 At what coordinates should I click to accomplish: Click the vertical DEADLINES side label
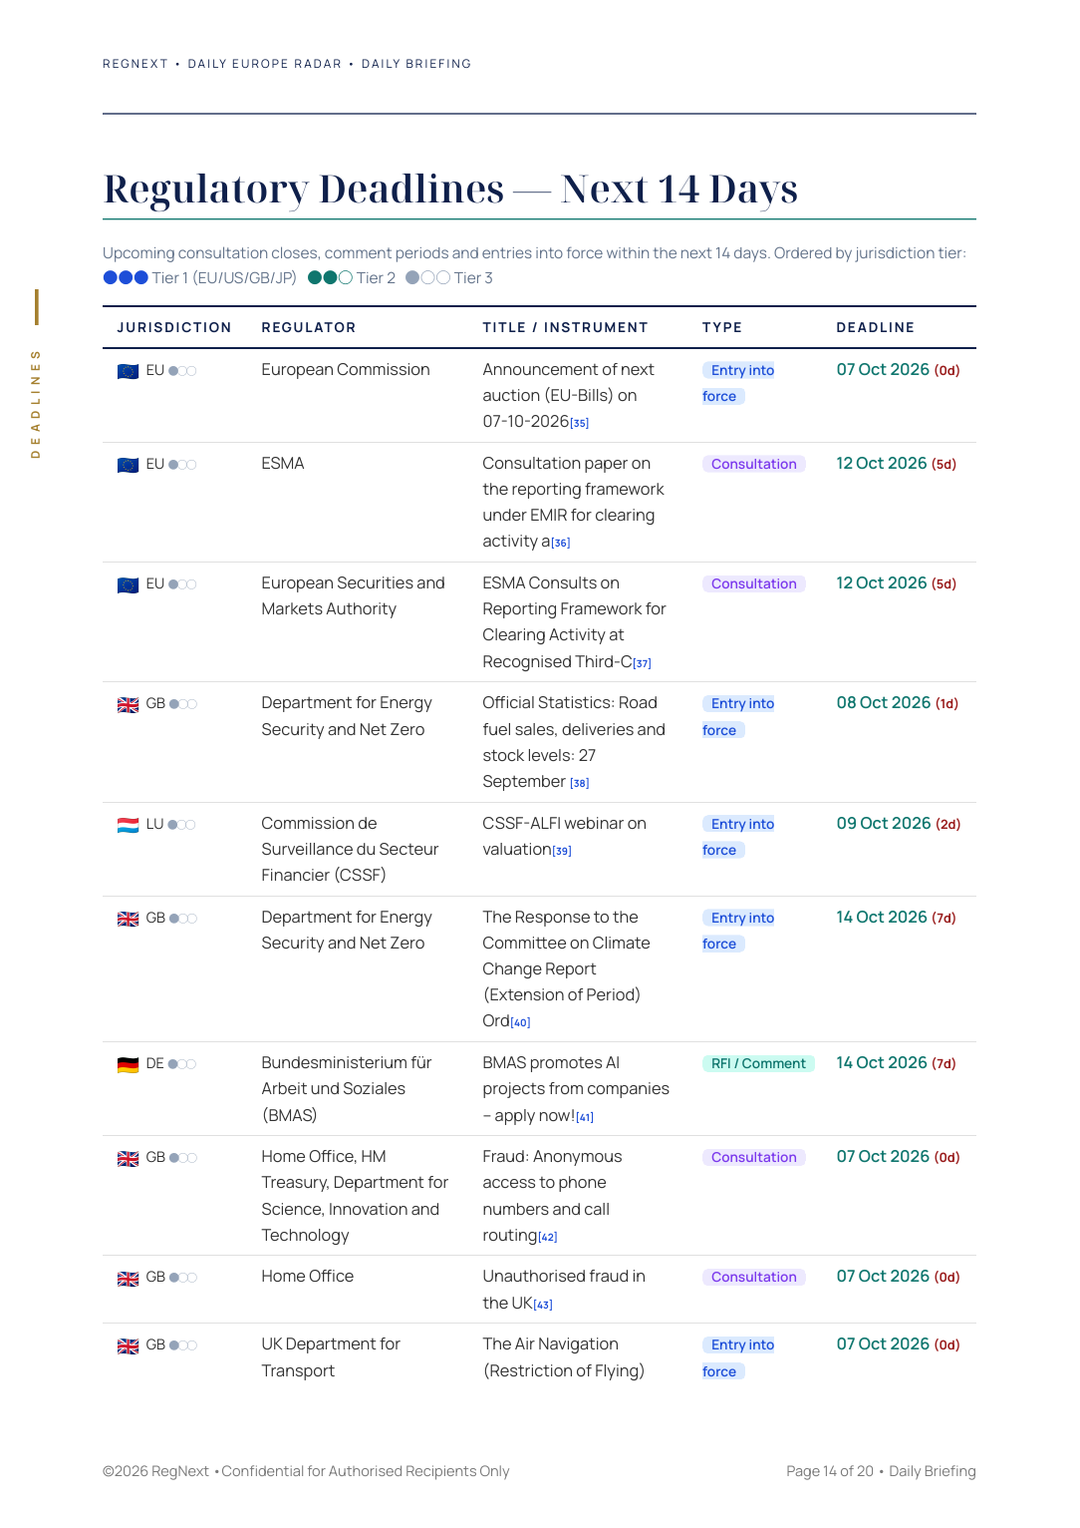click(x=36, y=404)
